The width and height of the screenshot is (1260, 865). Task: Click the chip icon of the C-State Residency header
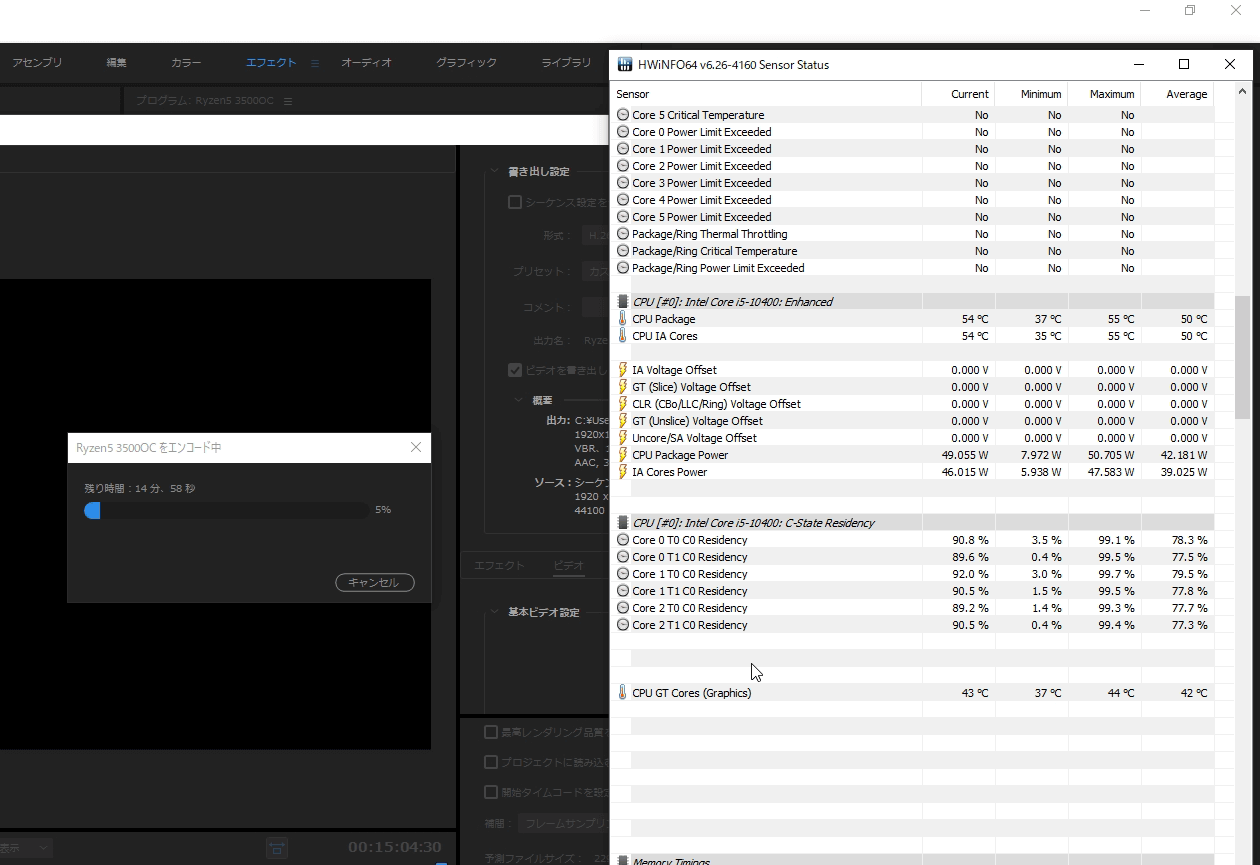tap(623, 523)
